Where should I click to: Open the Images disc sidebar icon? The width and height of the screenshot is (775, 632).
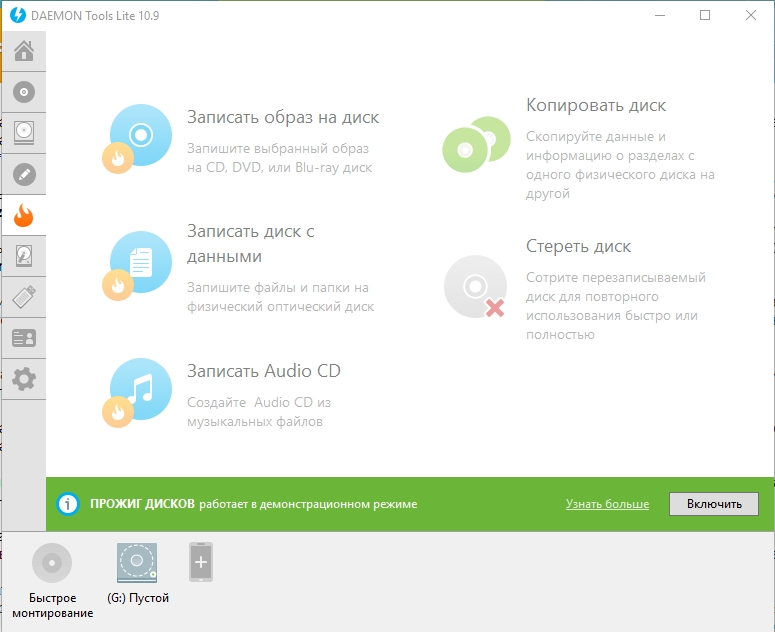click(x=24, y=92)
